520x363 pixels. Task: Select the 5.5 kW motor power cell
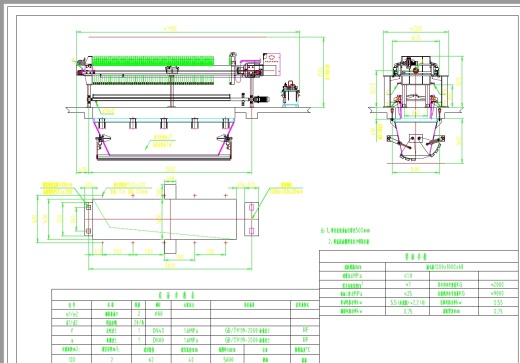(x=407, y=302)
